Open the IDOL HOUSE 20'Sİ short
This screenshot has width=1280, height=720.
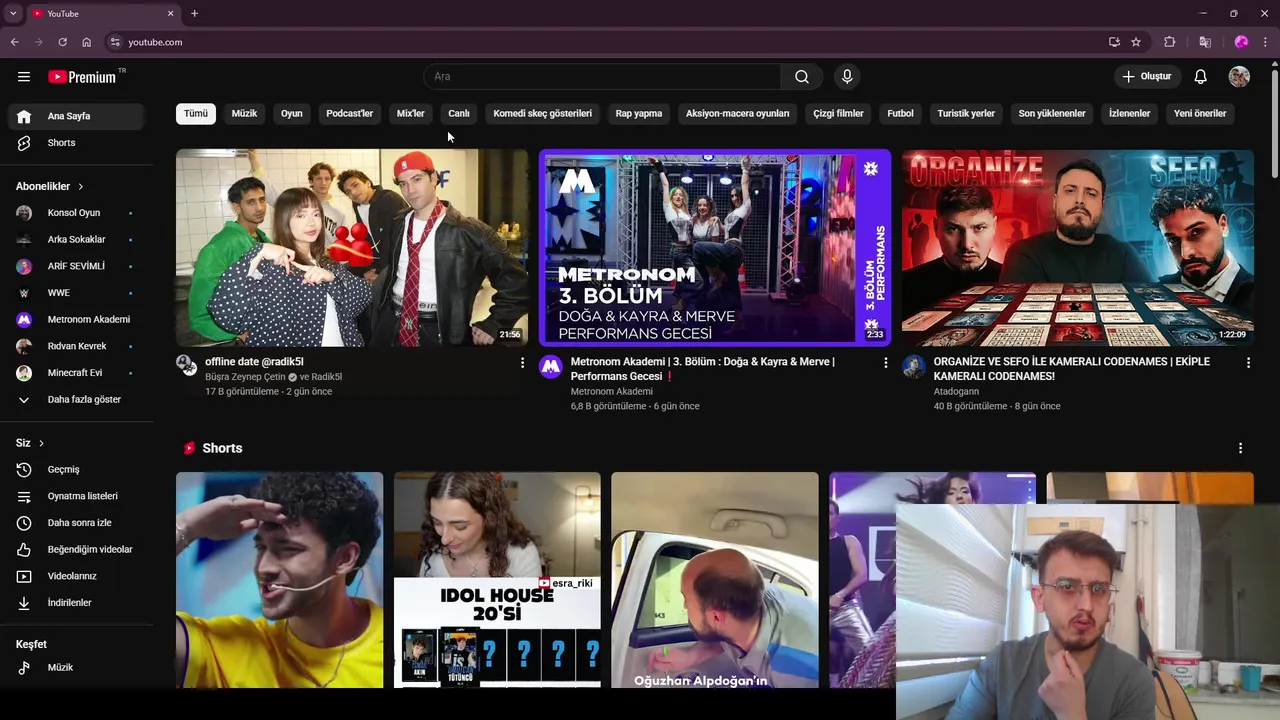[x=497, y=580]
